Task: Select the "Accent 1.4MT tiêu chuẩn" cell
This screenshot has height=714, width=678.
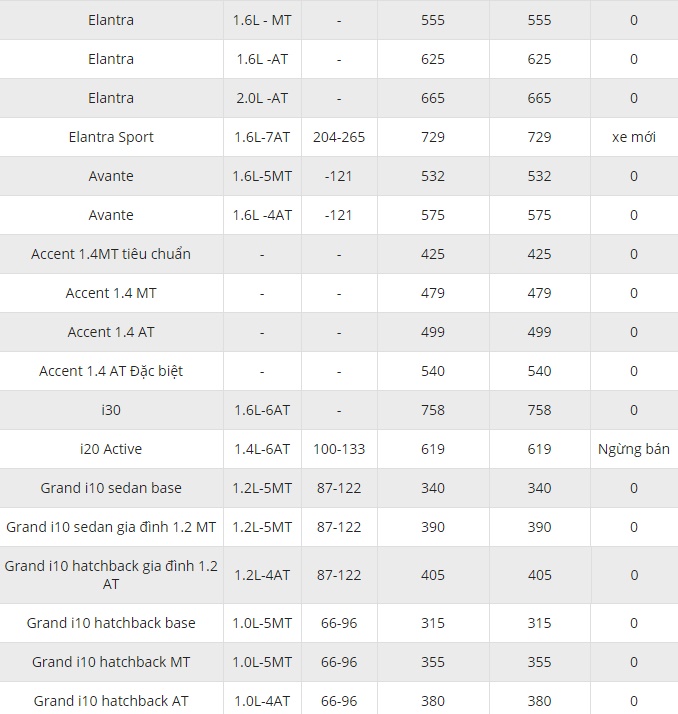Action: (111, 254)
